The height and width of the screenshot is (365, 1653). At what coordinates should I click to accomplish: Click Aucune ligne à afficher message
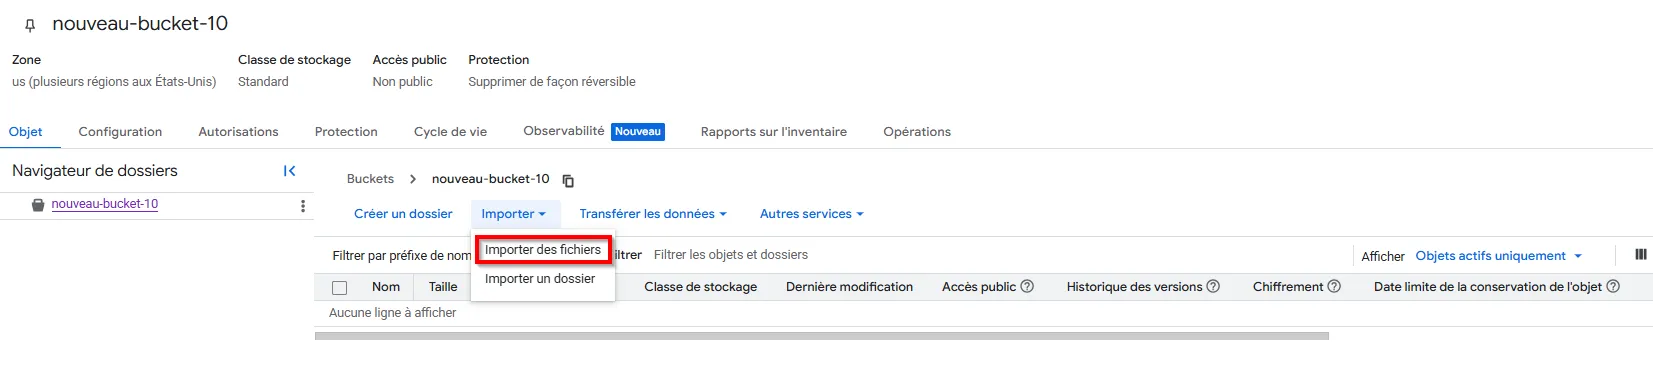click(393, 313)
